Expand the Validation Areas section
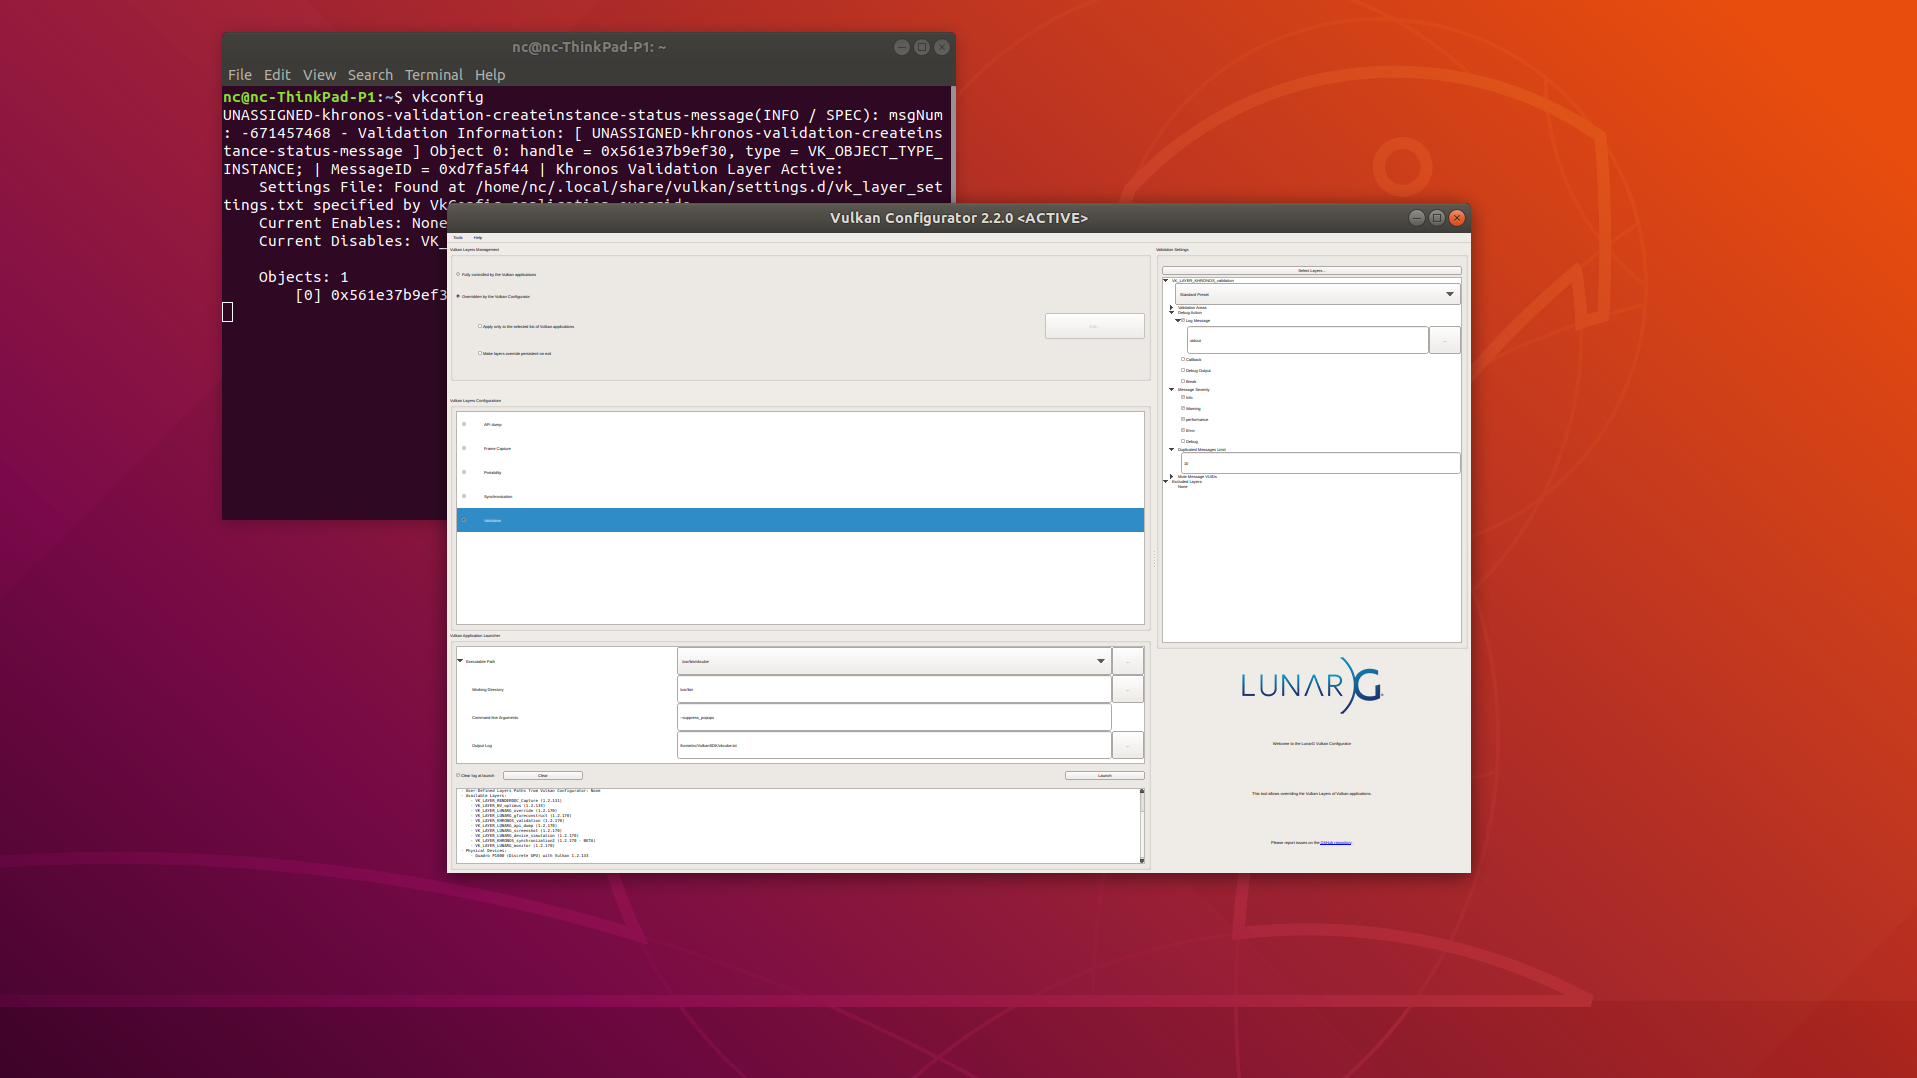 click(x=1171, y=308)
